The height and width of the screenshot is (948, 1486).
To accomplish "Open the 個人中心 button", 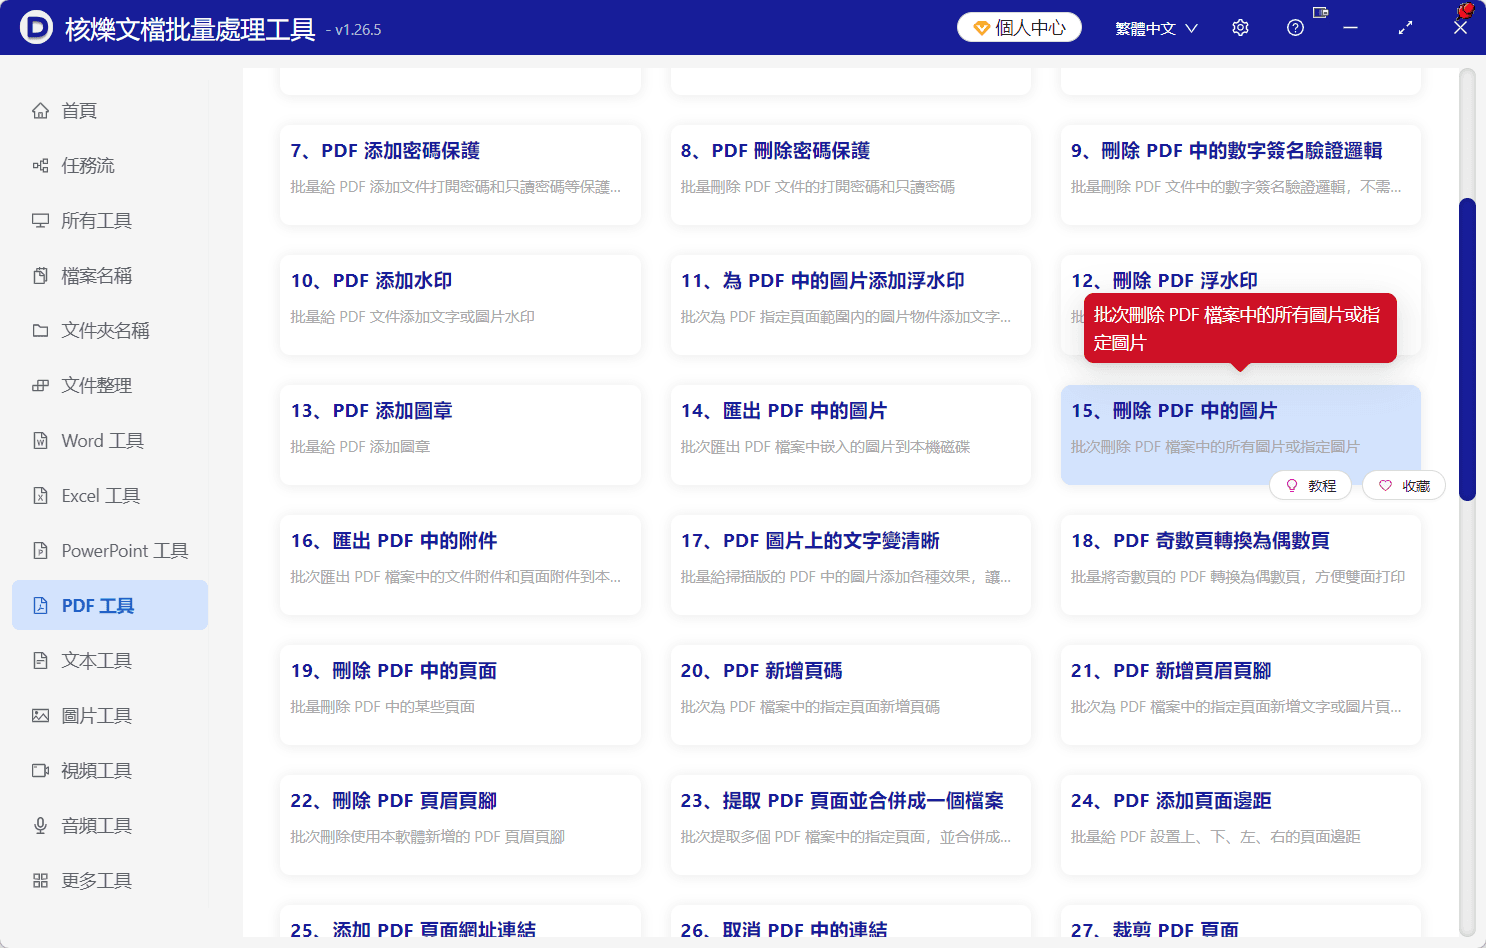I will pos(1019,28).
